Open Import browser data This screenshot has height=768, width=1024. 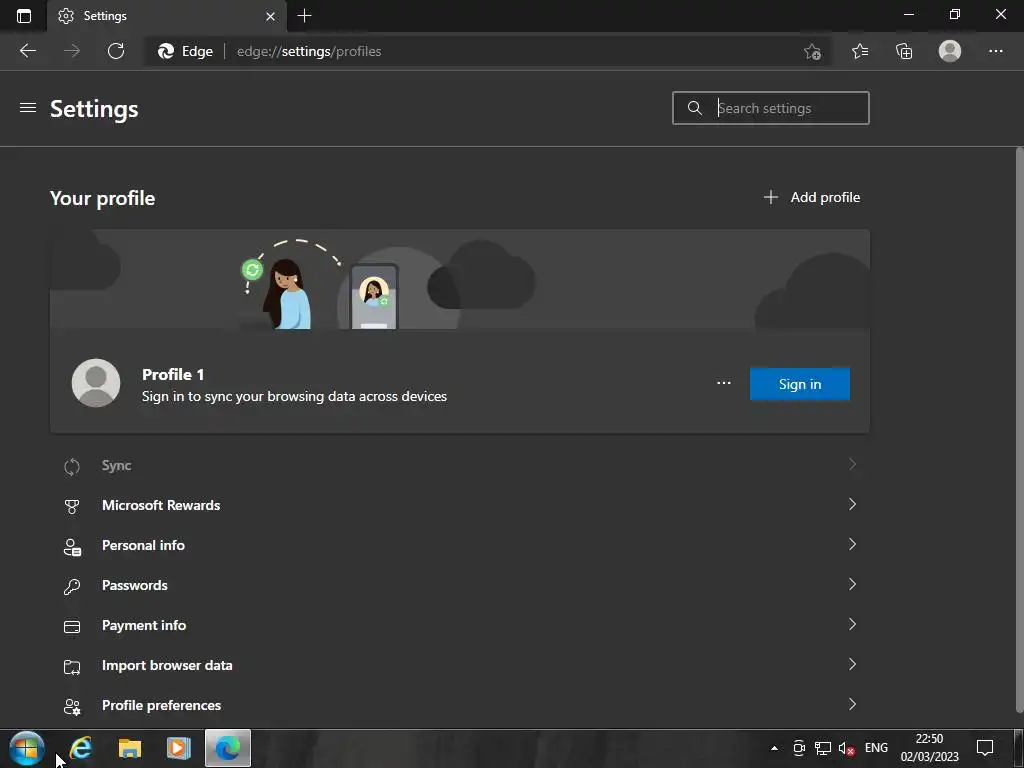(460, 665)
